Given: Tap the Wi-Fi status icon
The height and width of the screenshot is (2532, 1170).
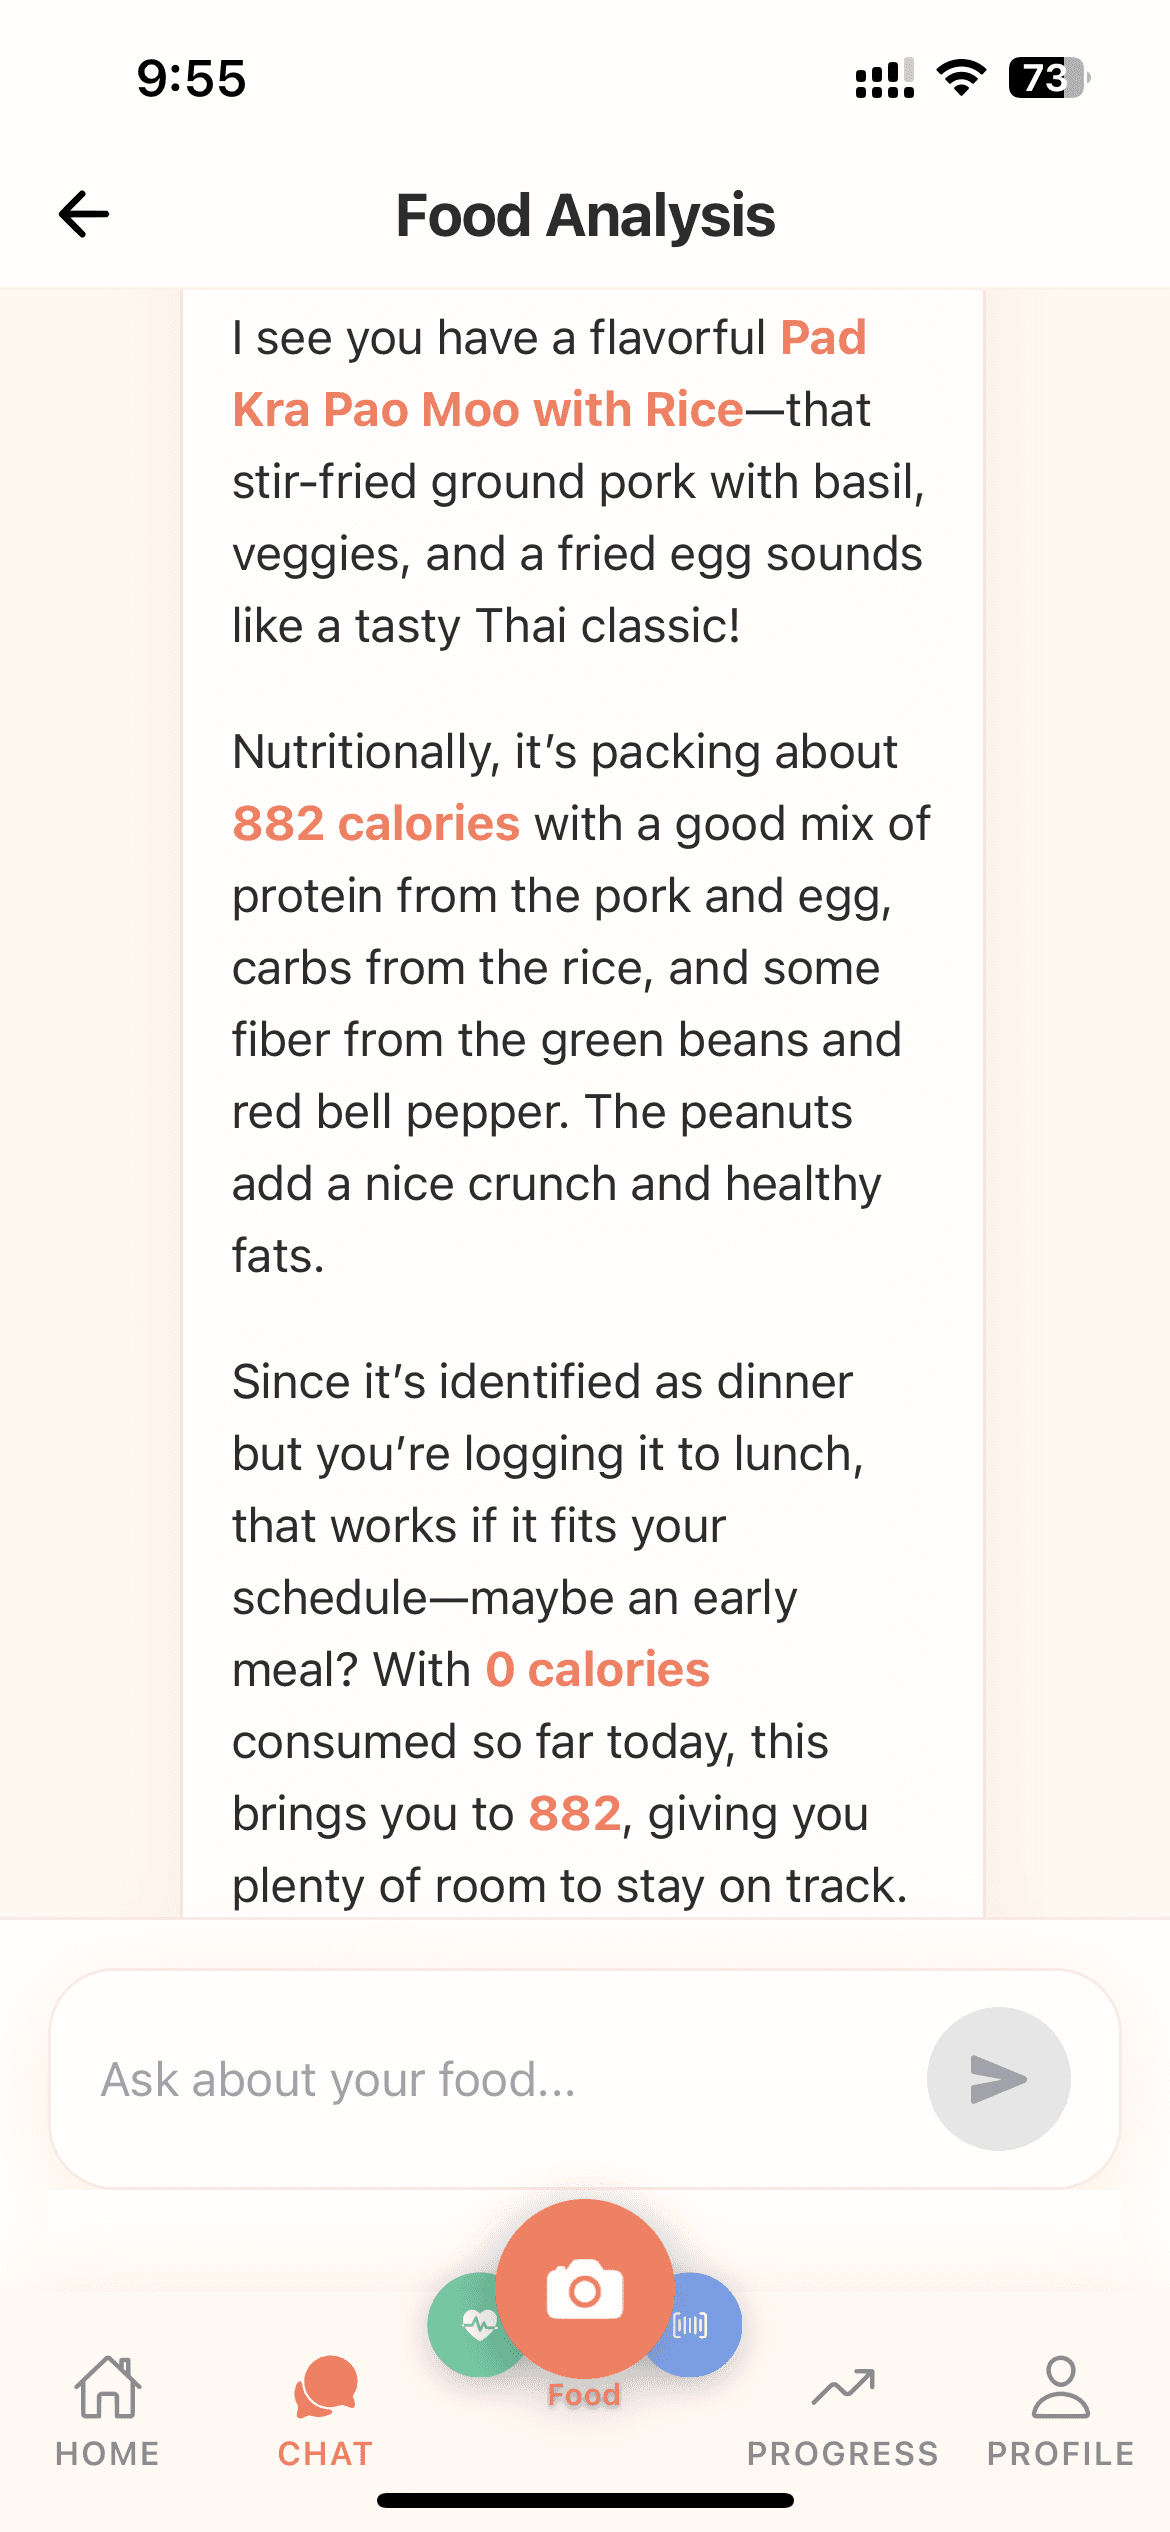Looking at the screenshot, I should click(961, 78).
